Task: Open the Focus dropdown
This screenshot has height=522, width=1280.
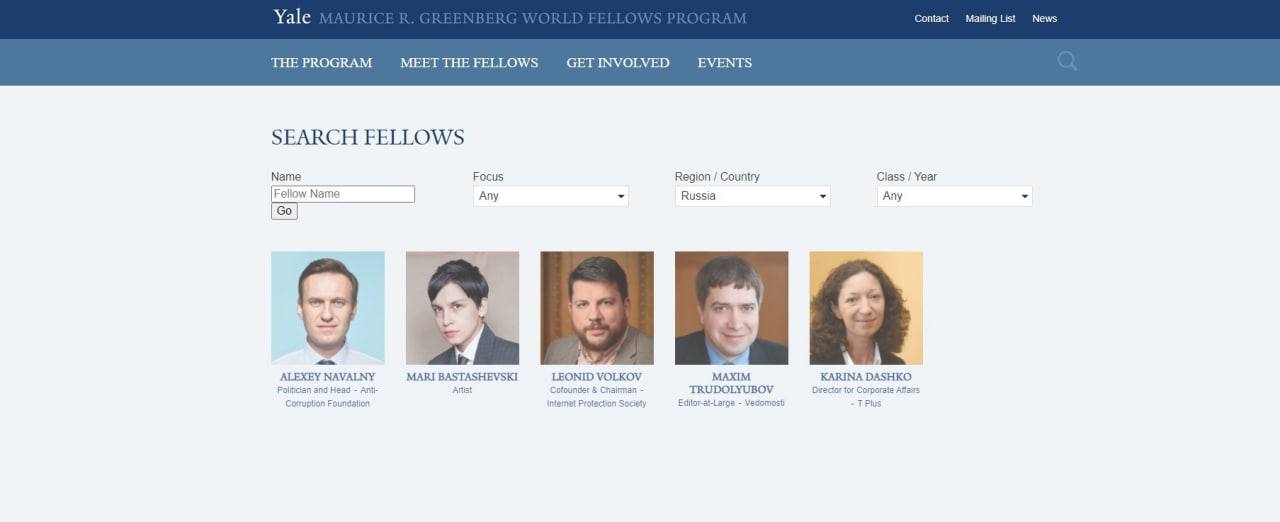Action: (550, 196)
